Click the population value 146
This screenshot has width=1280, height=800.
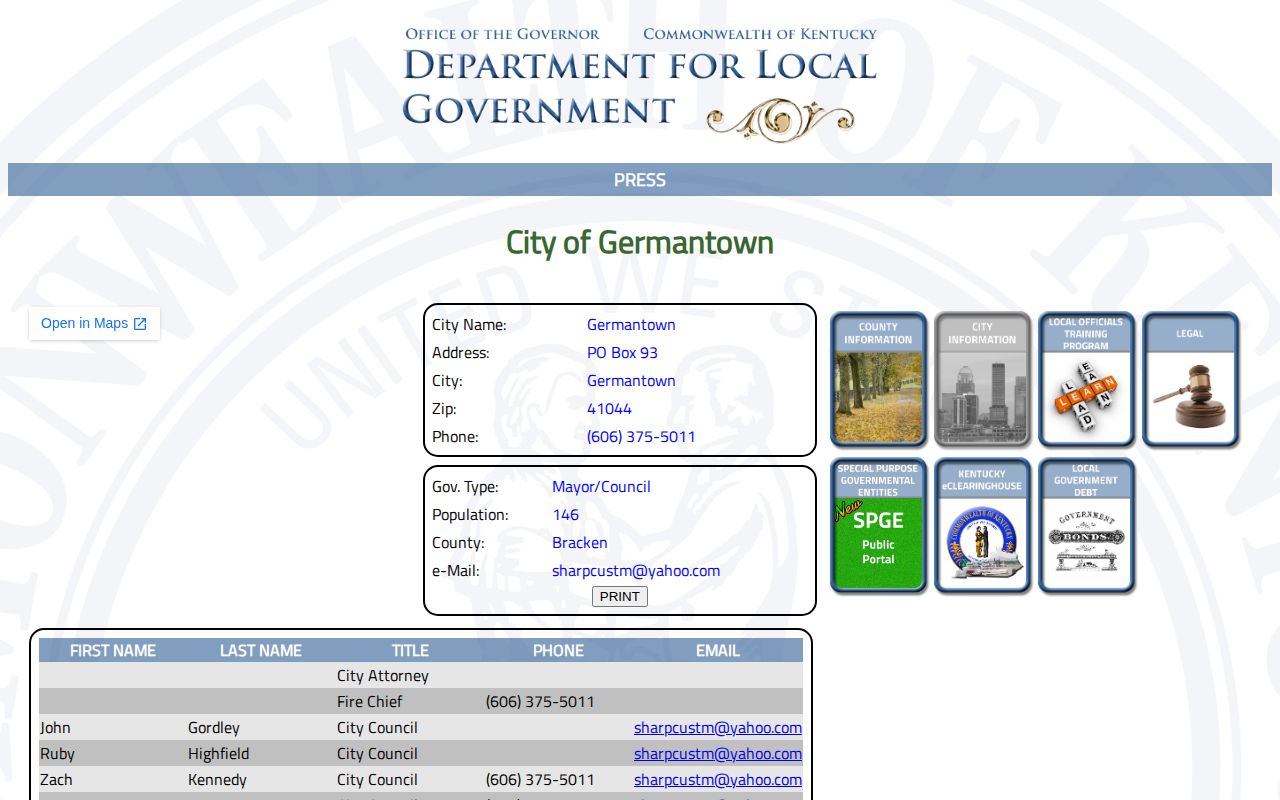coord(565,515)
